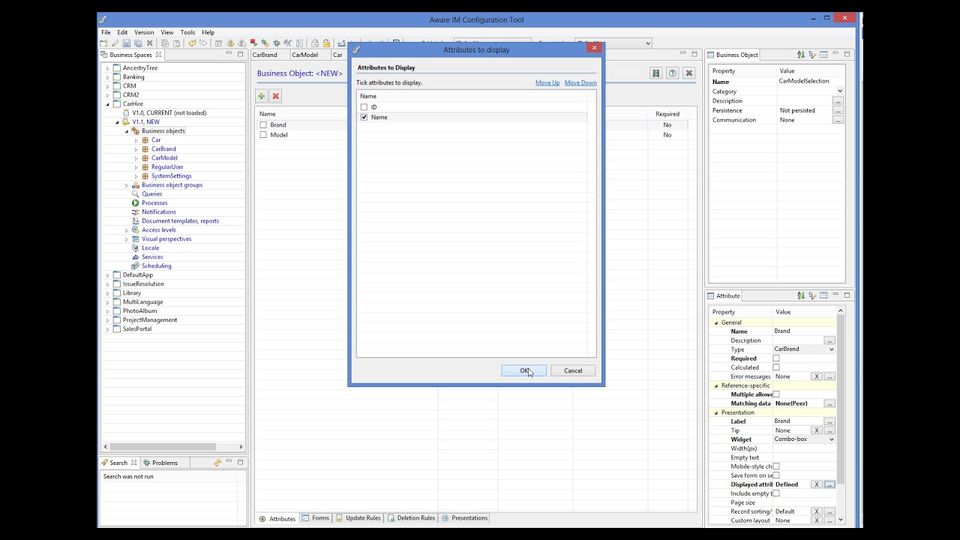The width and height of the screenshot is (960, 540).
Task: Click filter icon in Attribute panel header
Action: 812,296
